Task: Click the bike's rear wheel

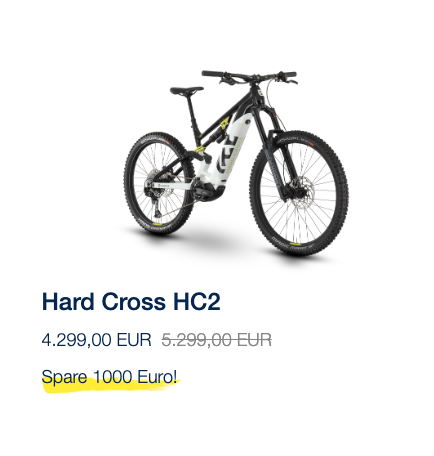Action: coord(159,184)
